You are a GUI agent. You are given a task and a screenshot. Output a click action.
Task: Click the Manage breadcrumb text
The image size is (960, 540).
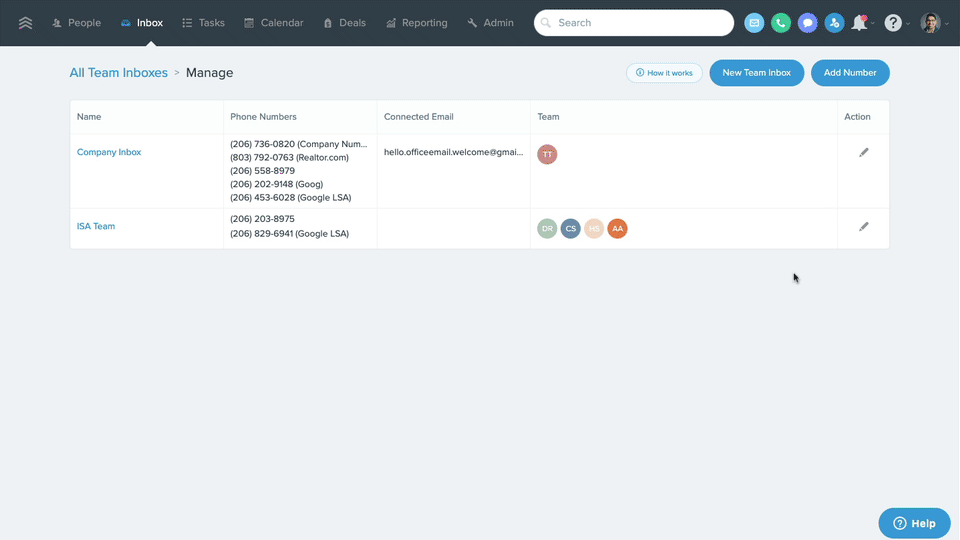[x=209, y=72]
